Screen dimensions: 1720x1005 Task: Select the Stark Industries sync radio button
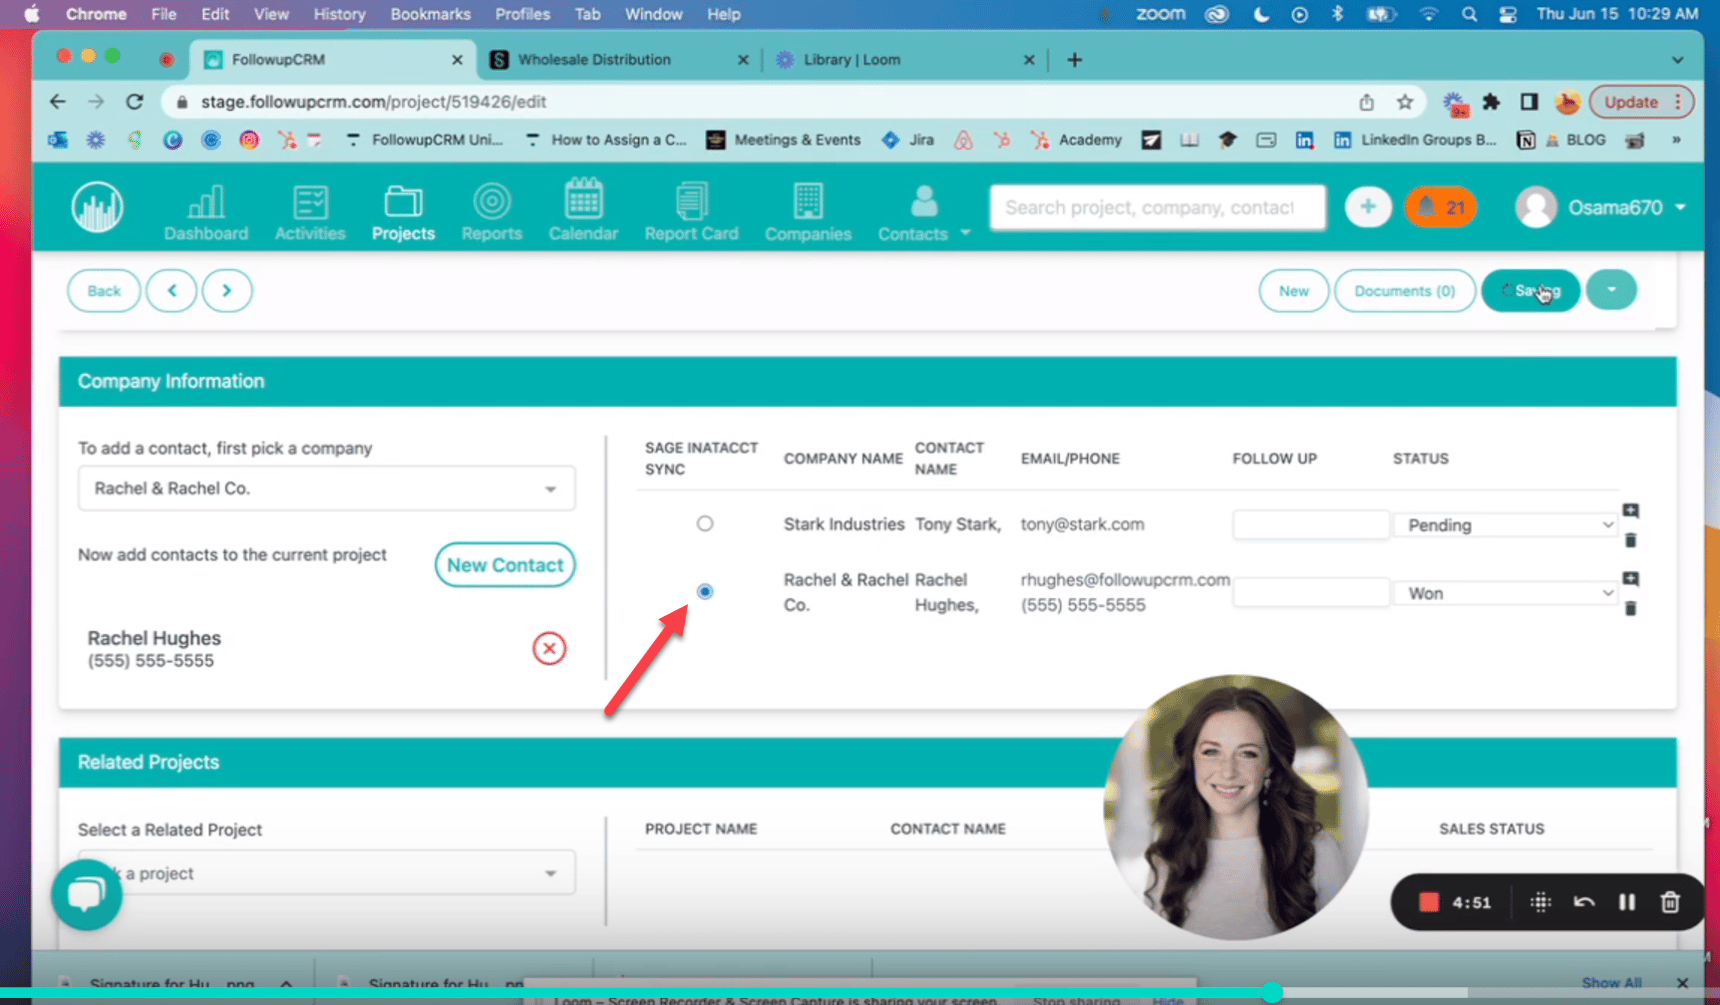(705, 522)
